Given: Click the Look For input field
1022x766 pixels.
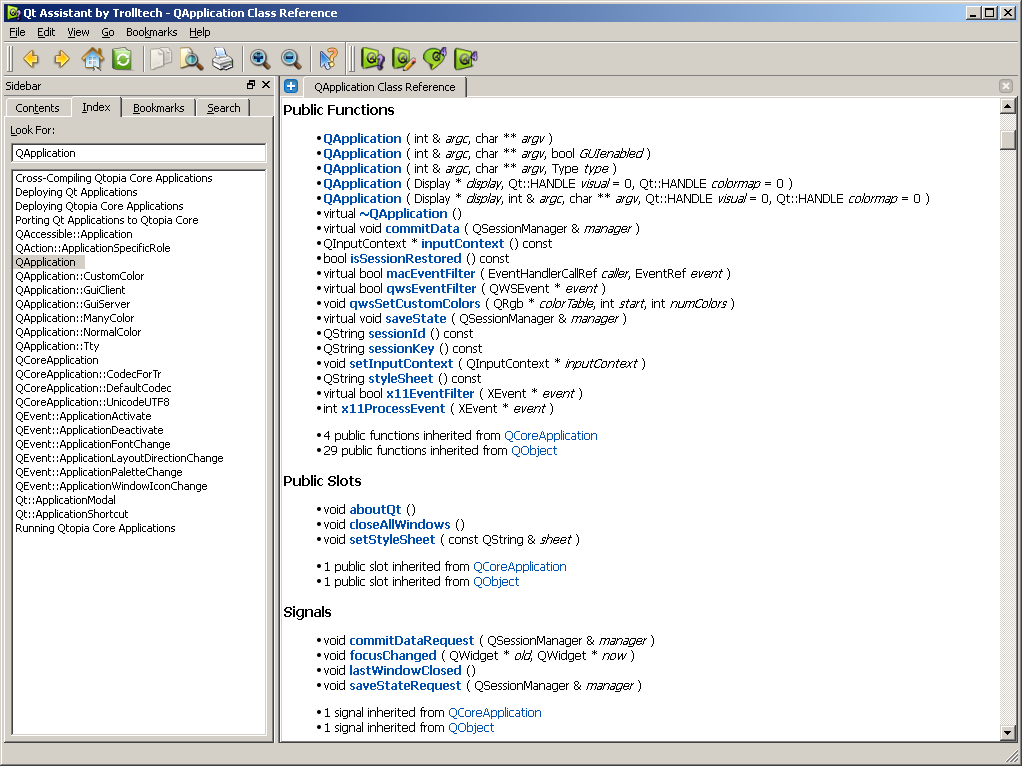Looking at the screenshot, I should (139, 153).
